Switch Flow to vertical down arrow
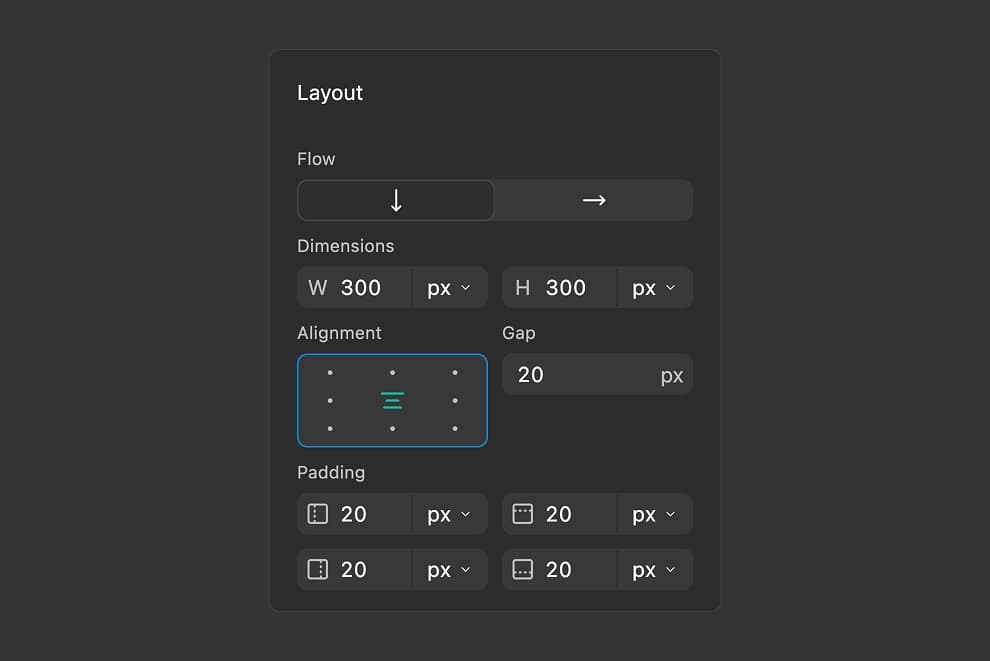Screen dimensions: 990x661 click(x=395, y=200)
